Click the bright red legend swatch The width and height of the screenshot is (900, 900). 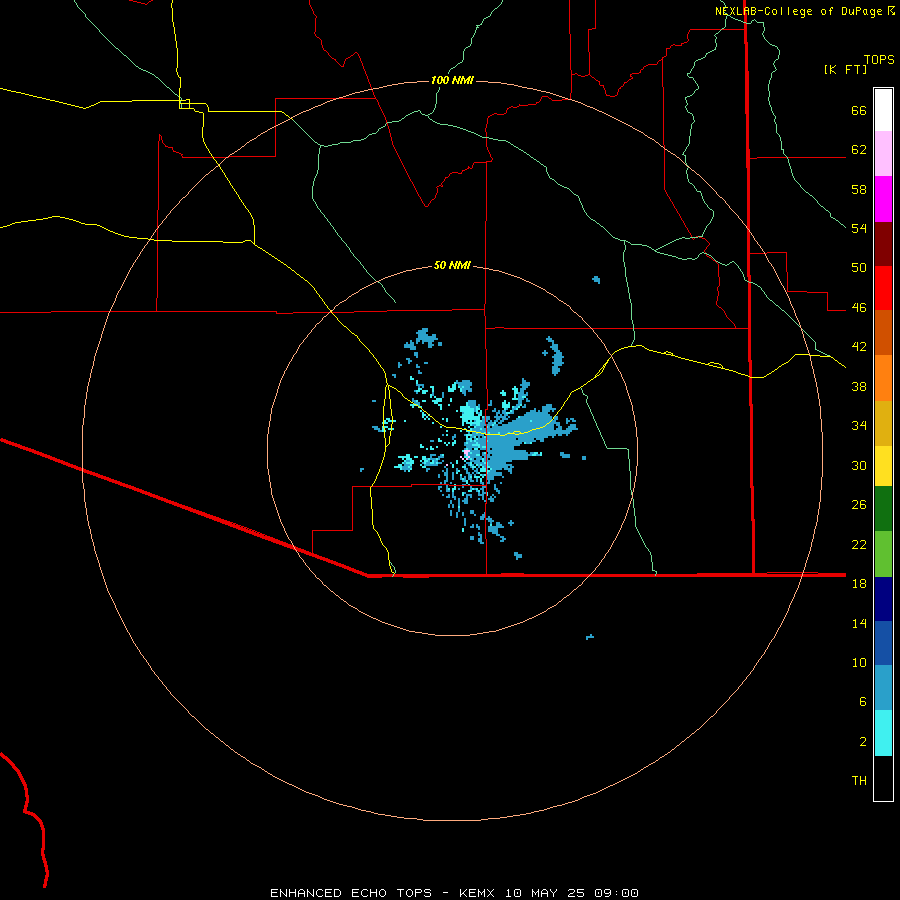click(883, 288)
